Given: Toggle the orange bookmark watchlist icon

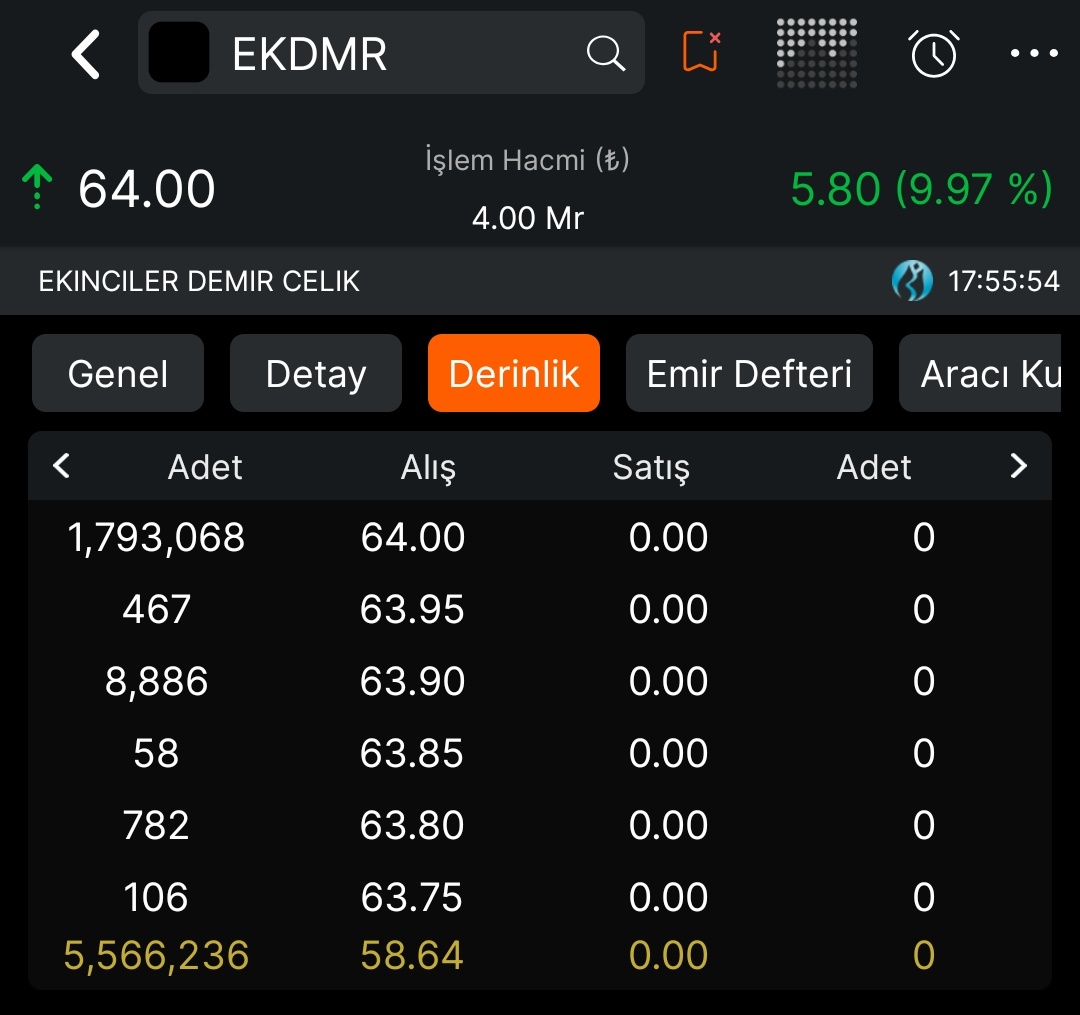Looking at the screenshot, I should pos(702,51).
